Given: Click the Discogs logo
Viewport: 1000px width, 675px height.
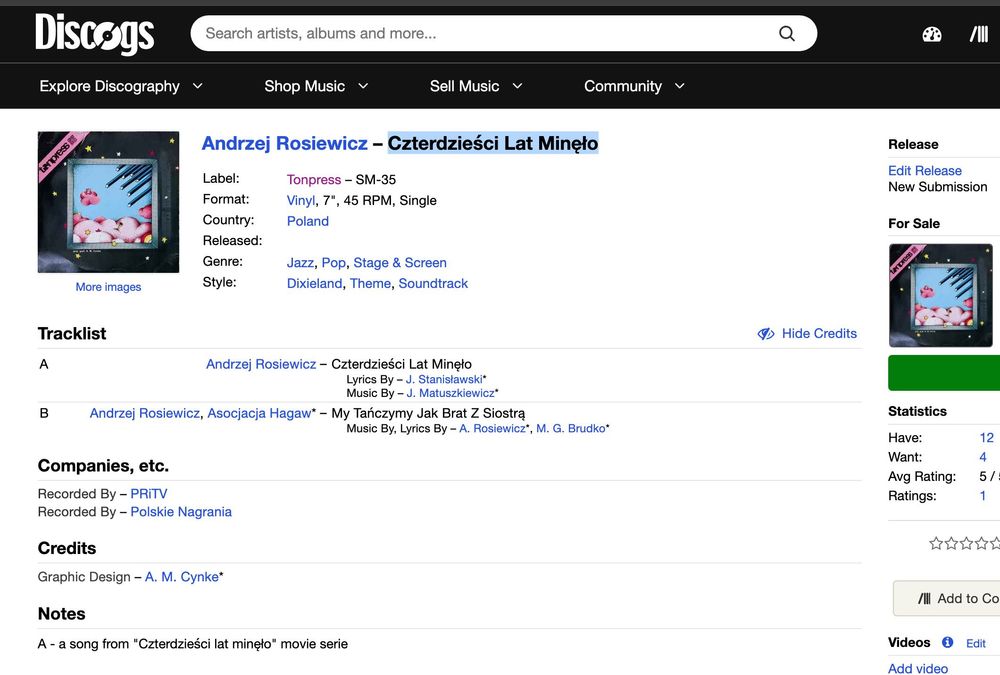Looking at the screenshot, I should point(94,34).
